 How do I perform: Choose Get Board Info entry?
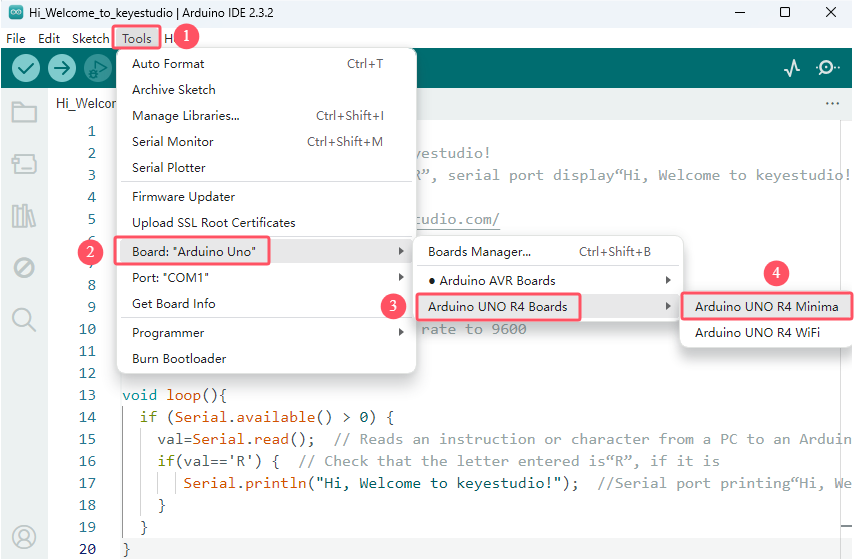[266, 304]
